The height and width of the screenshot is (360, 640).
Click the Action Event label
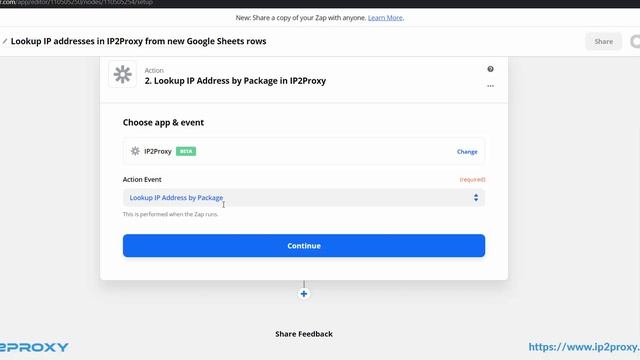point(142,180)
